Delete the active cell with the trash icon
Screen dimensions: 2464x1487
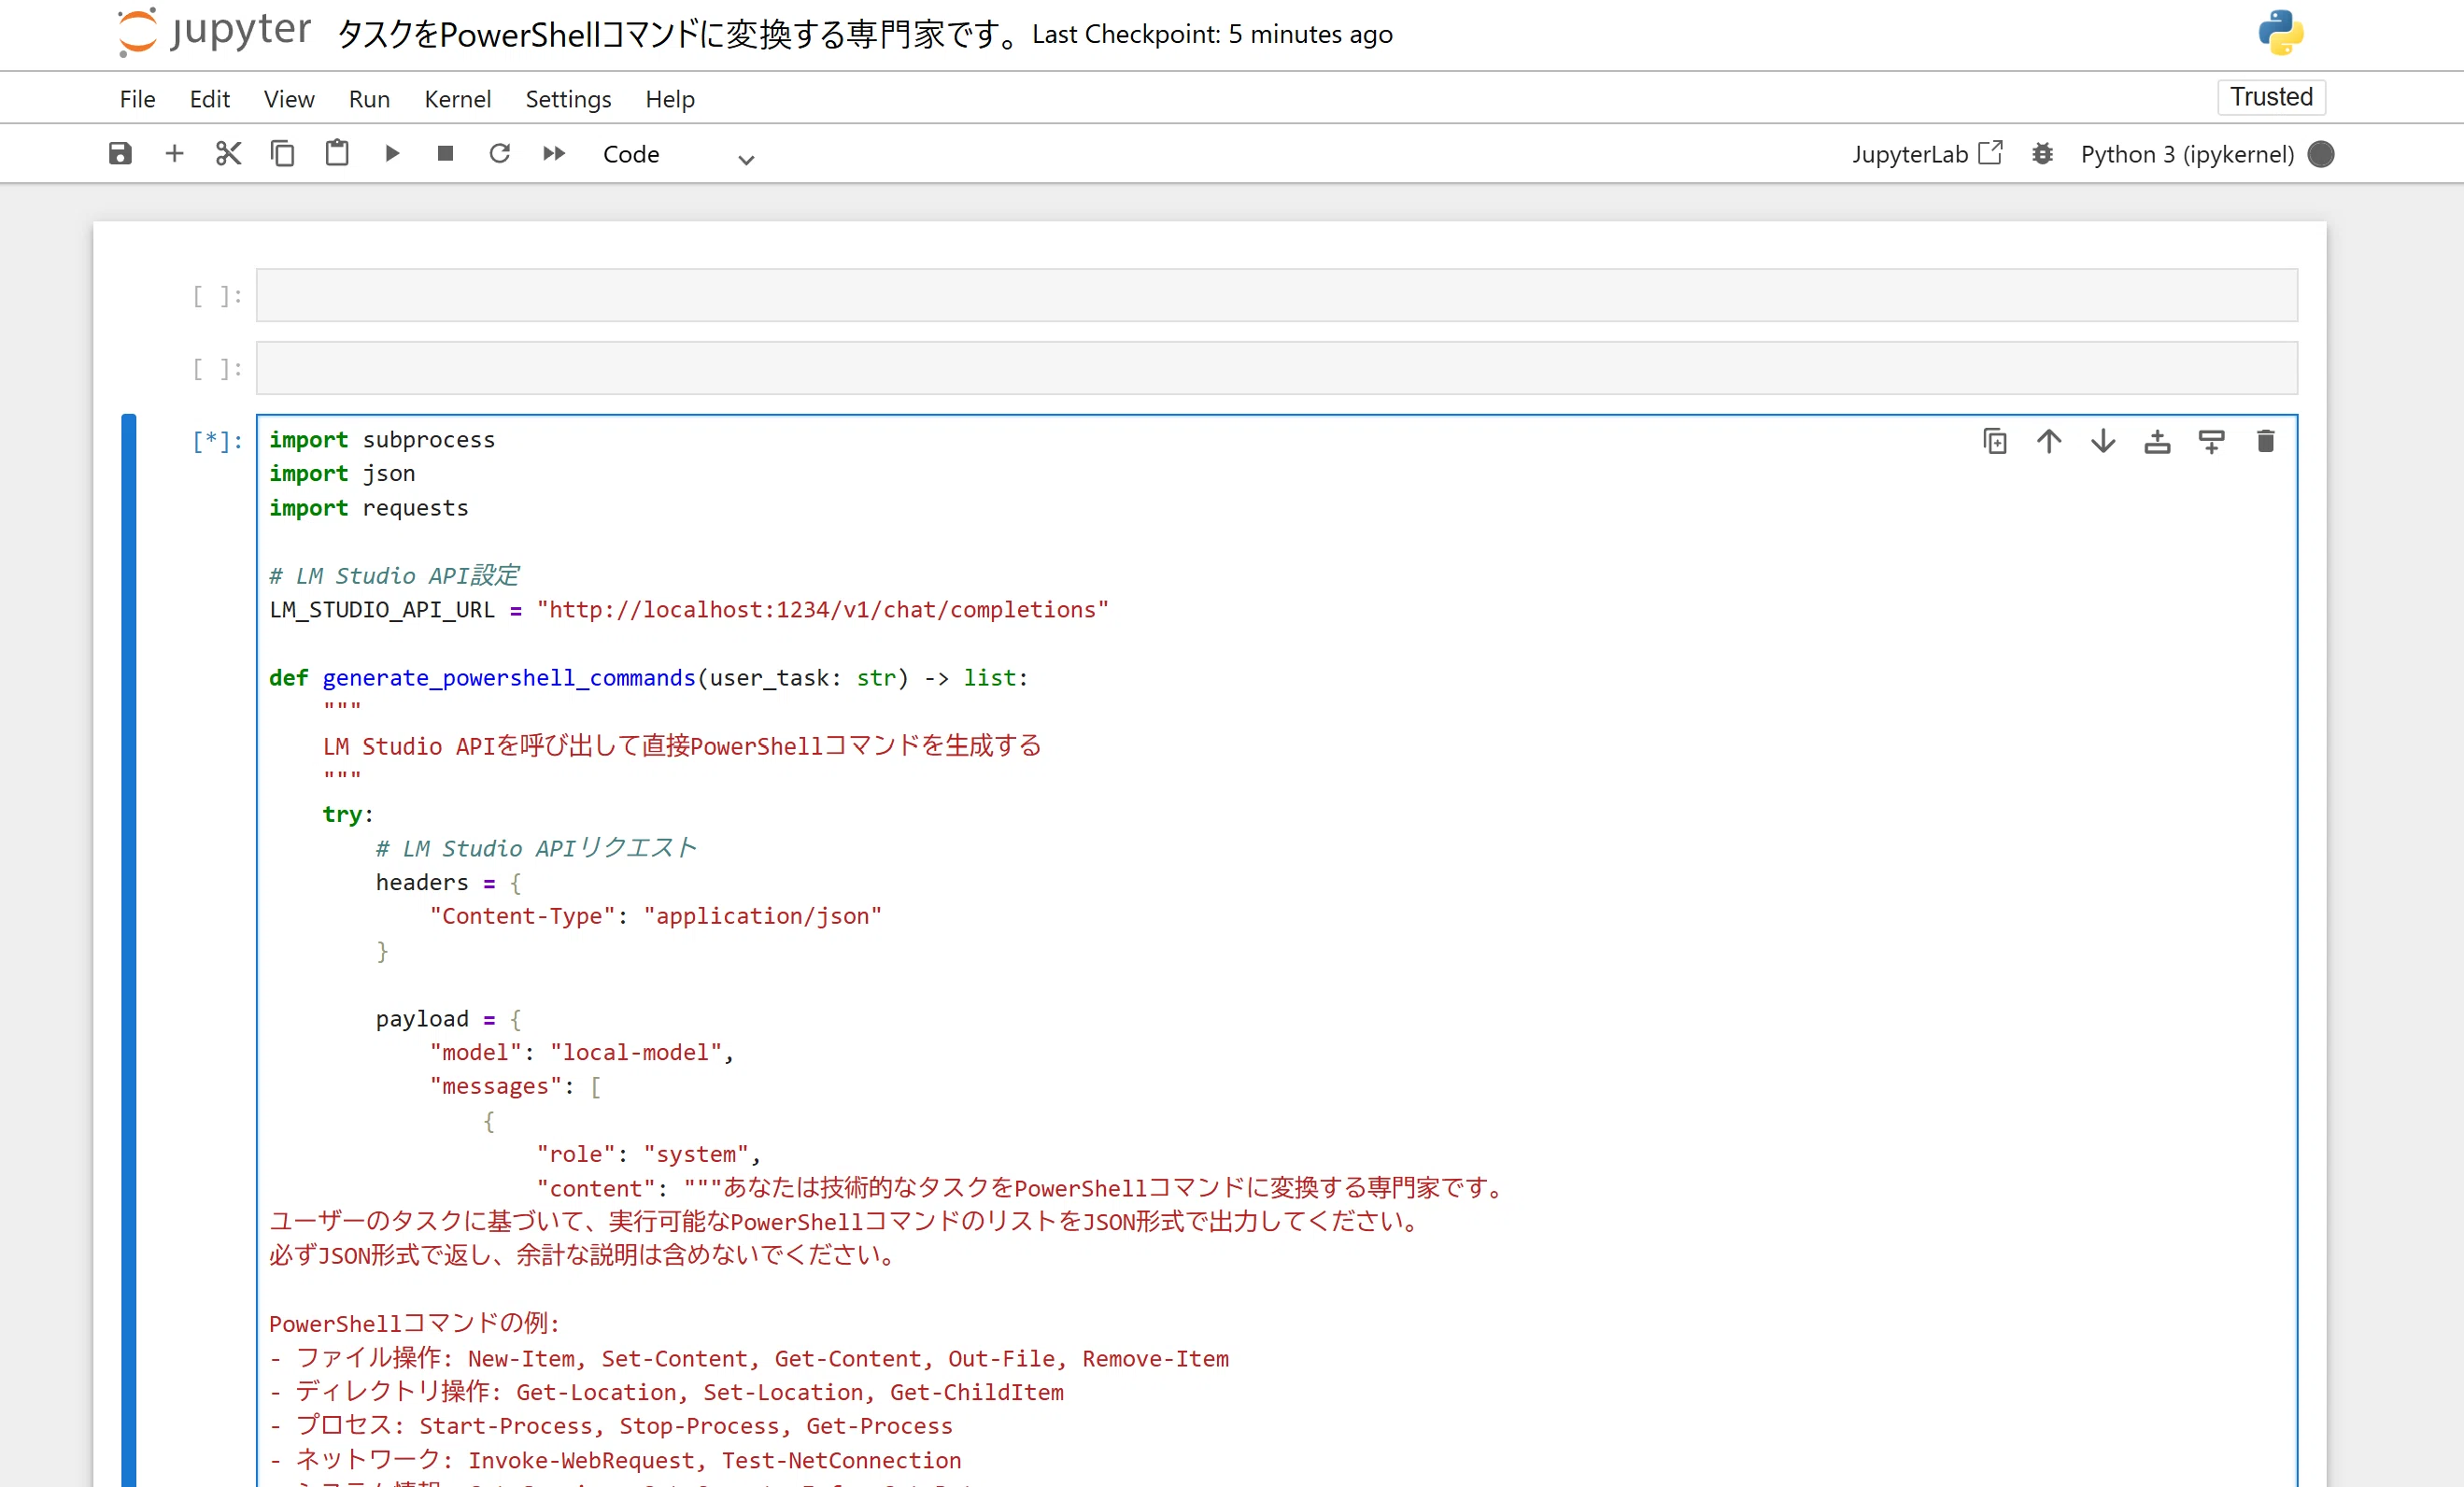[x=2266, y=441]
